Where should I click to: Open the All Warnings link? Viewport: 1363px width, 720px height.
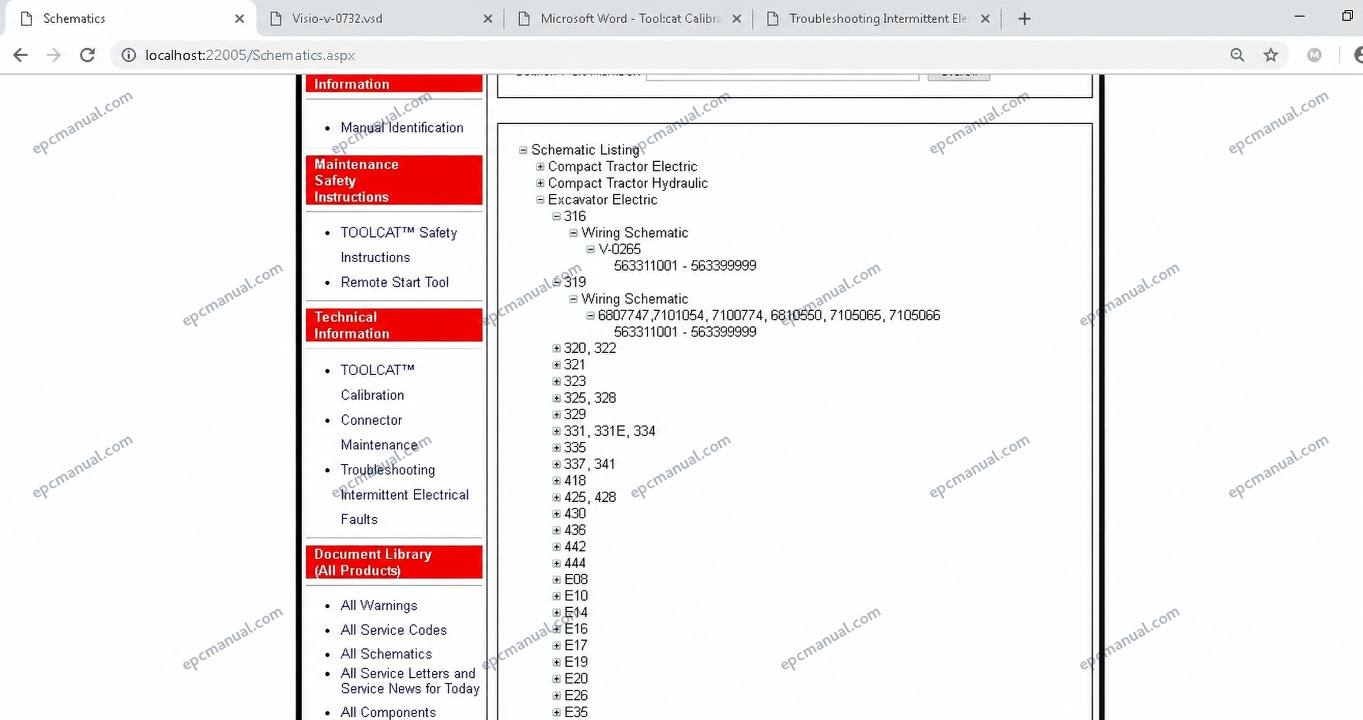pyautogui.click(x=379, y=605)
